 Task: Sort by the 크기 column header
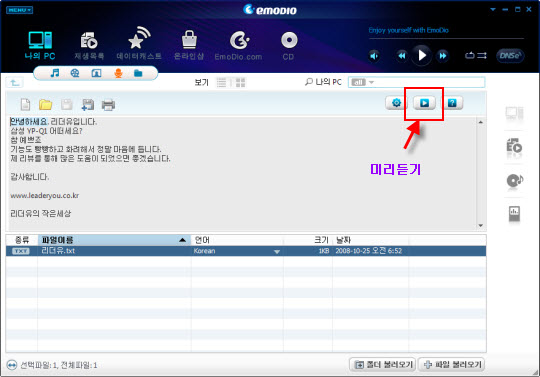(308, 240)
